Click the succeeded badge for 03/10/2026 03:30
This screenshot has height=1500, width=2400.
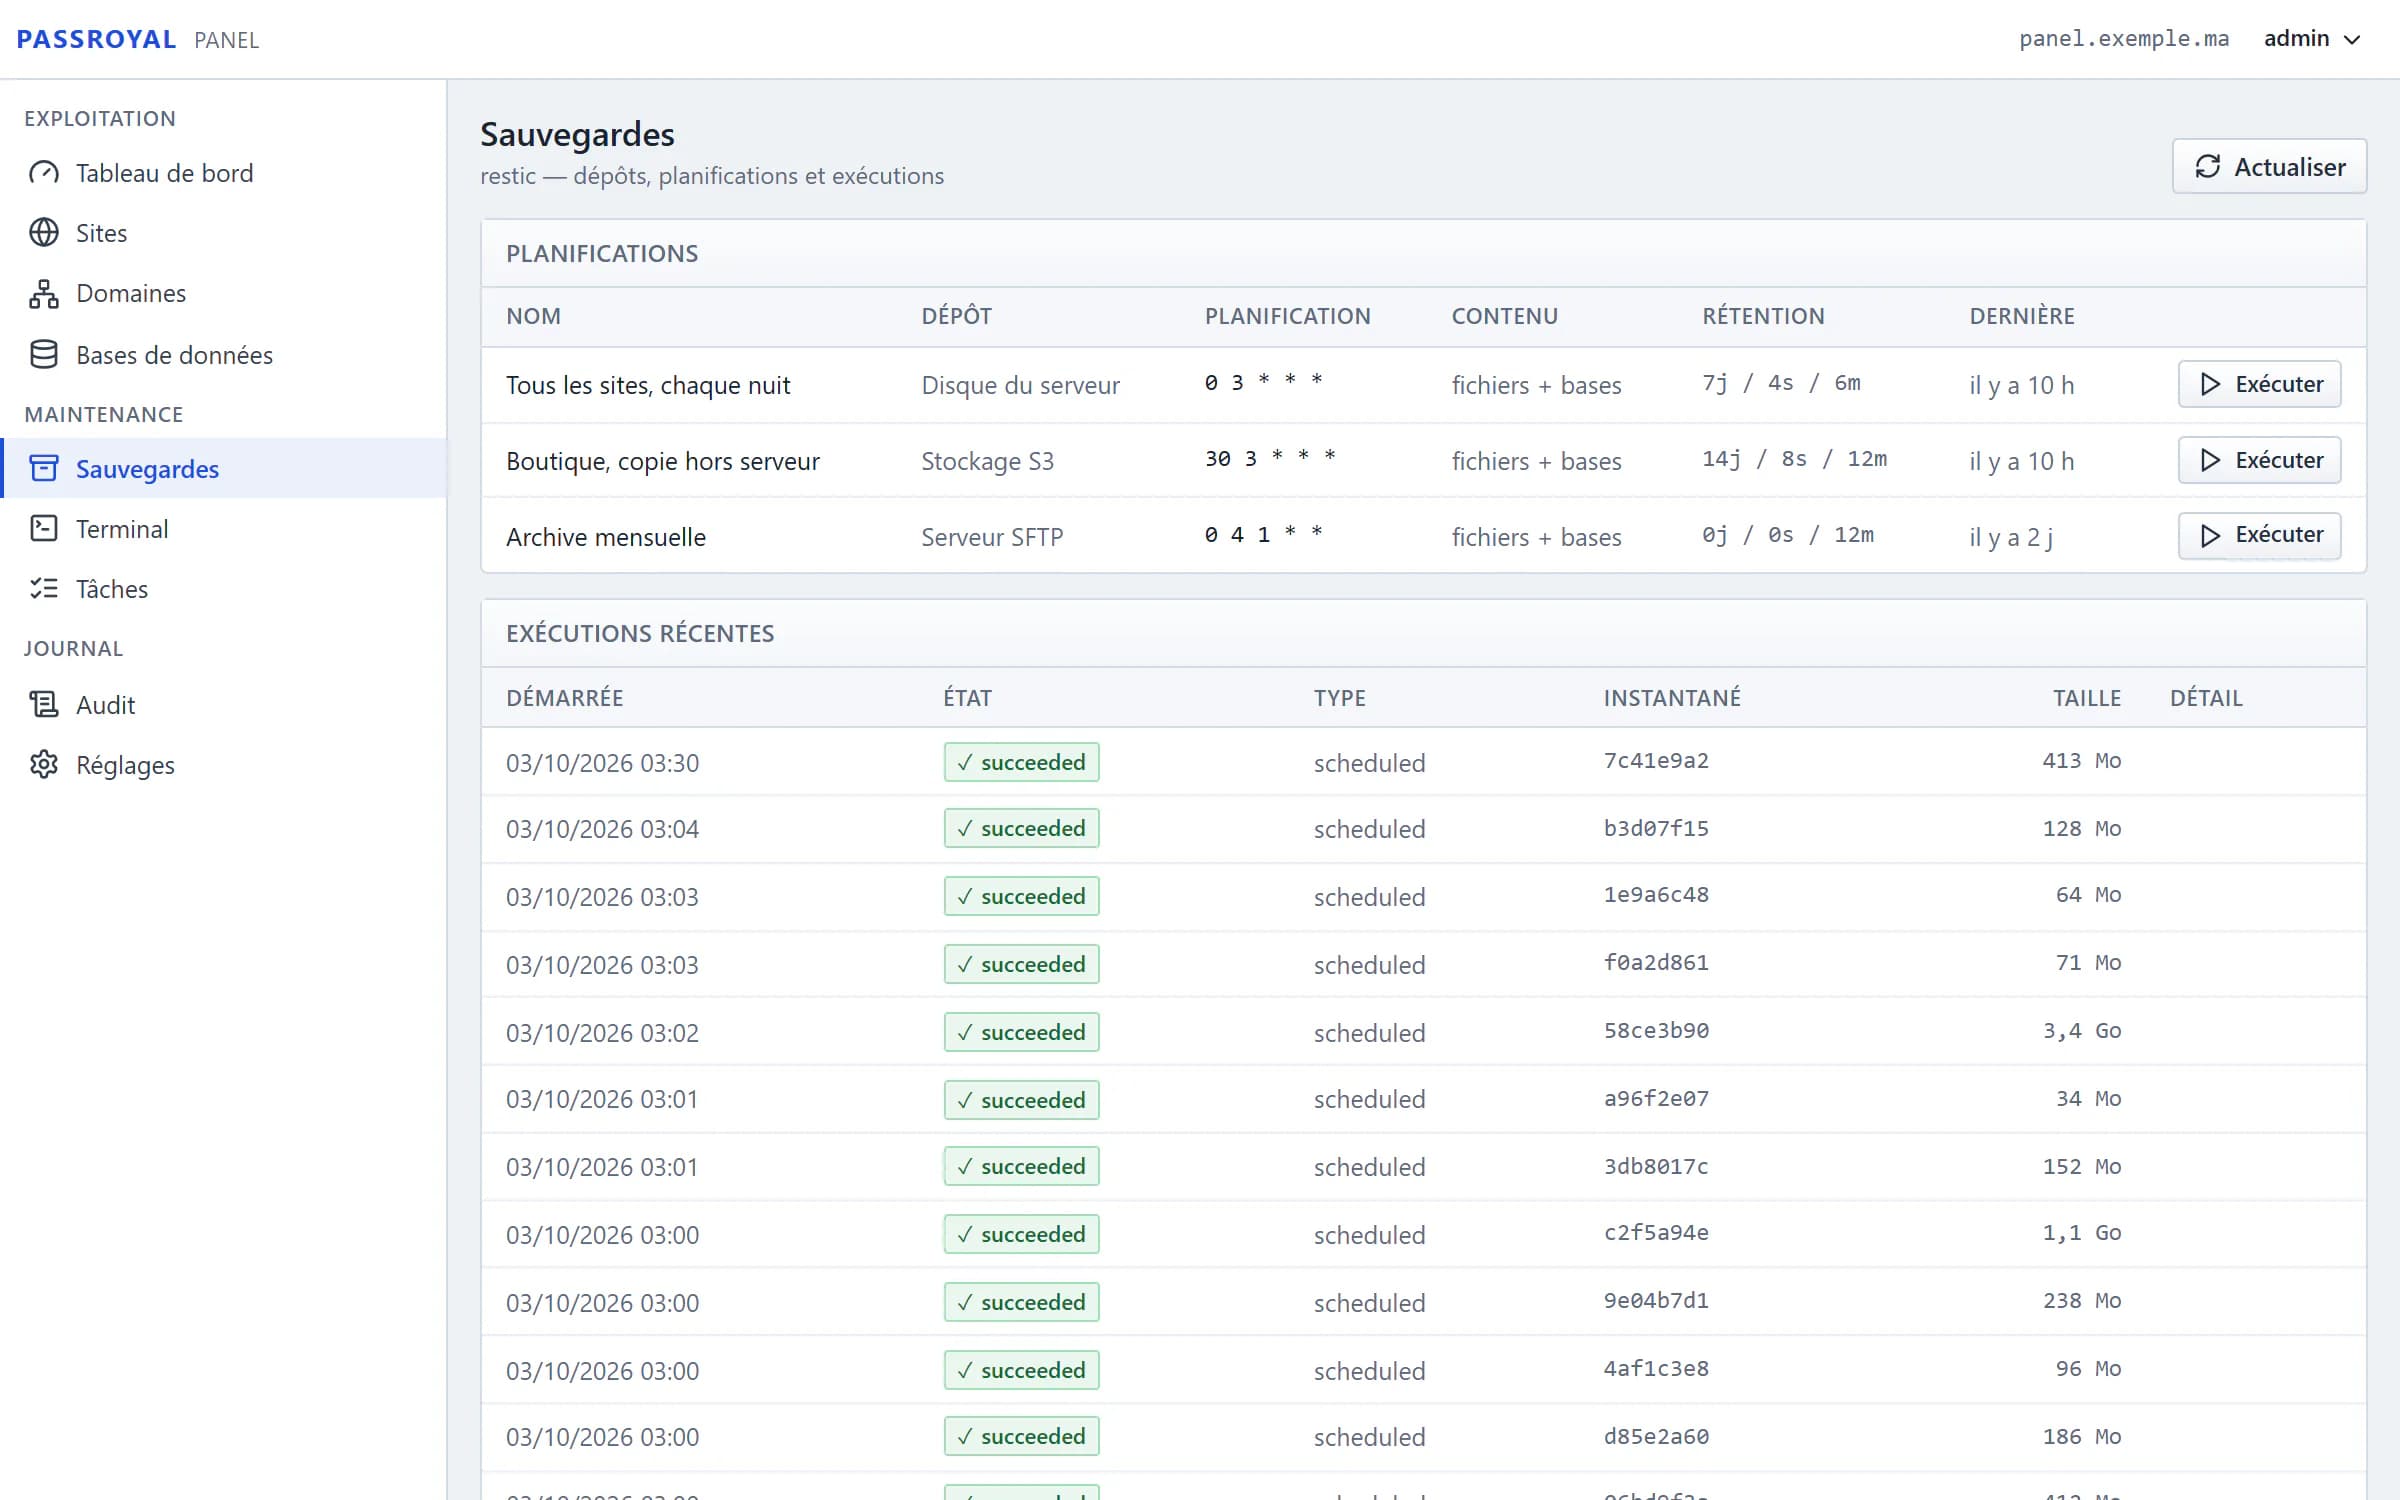click(1021, 762)
